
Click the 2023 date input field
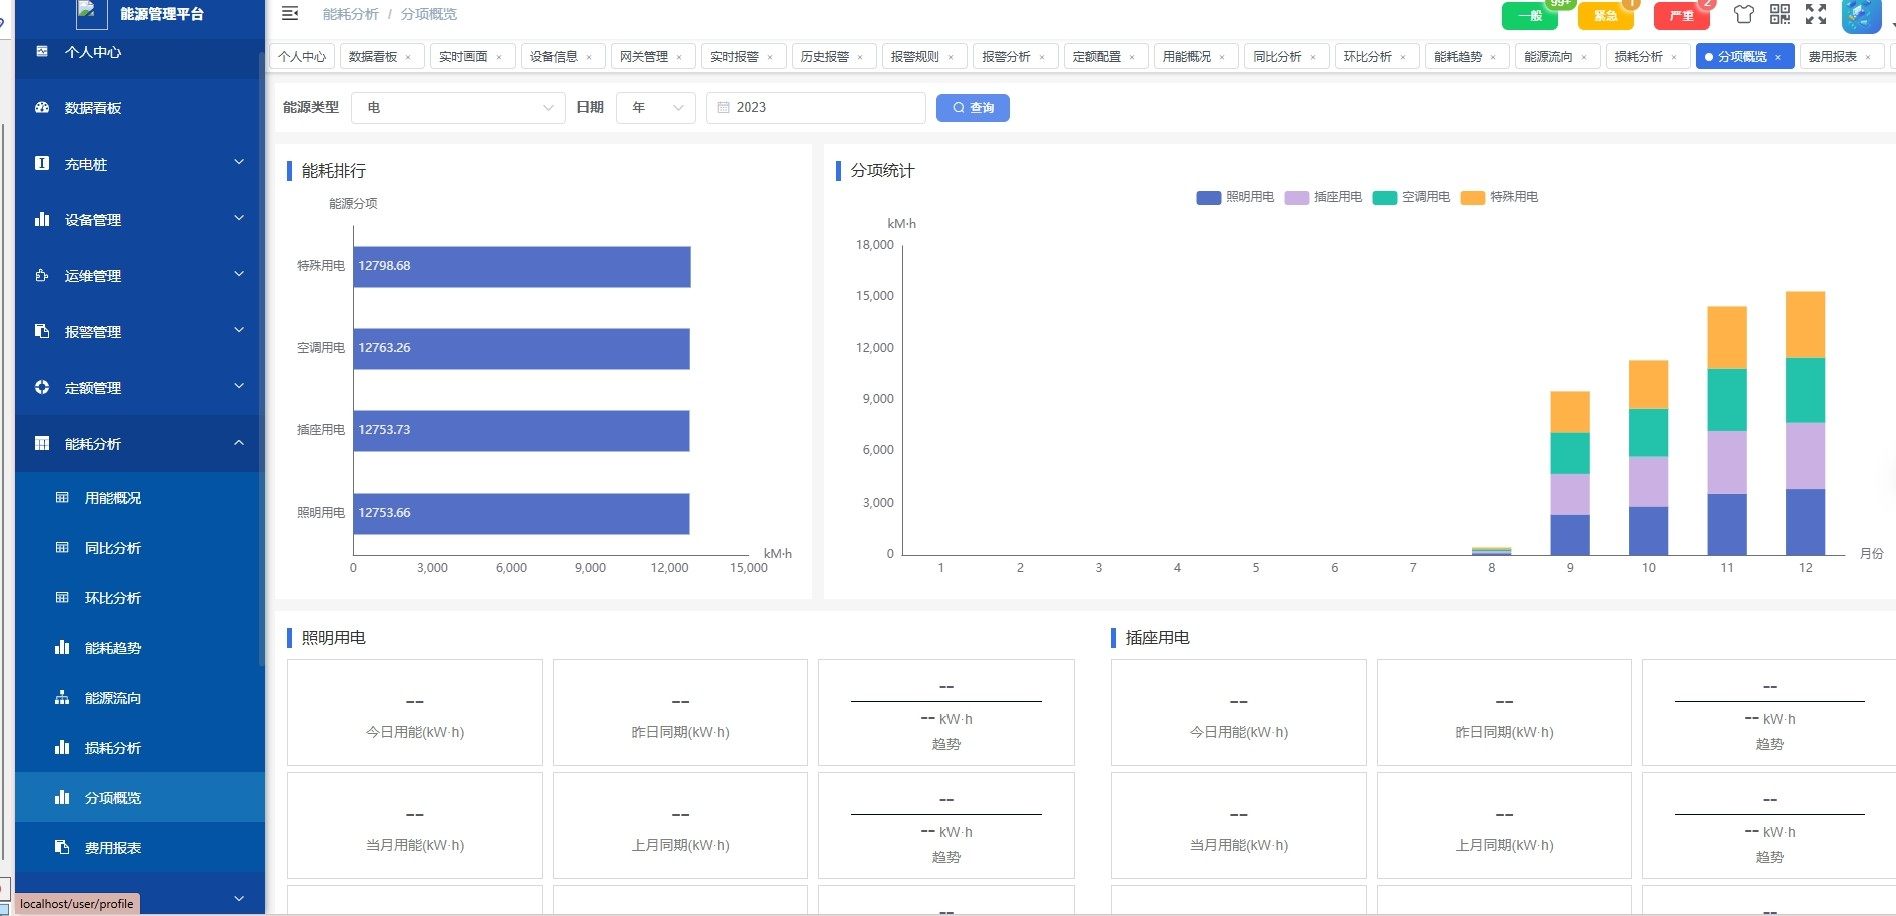tap(815, 108)
